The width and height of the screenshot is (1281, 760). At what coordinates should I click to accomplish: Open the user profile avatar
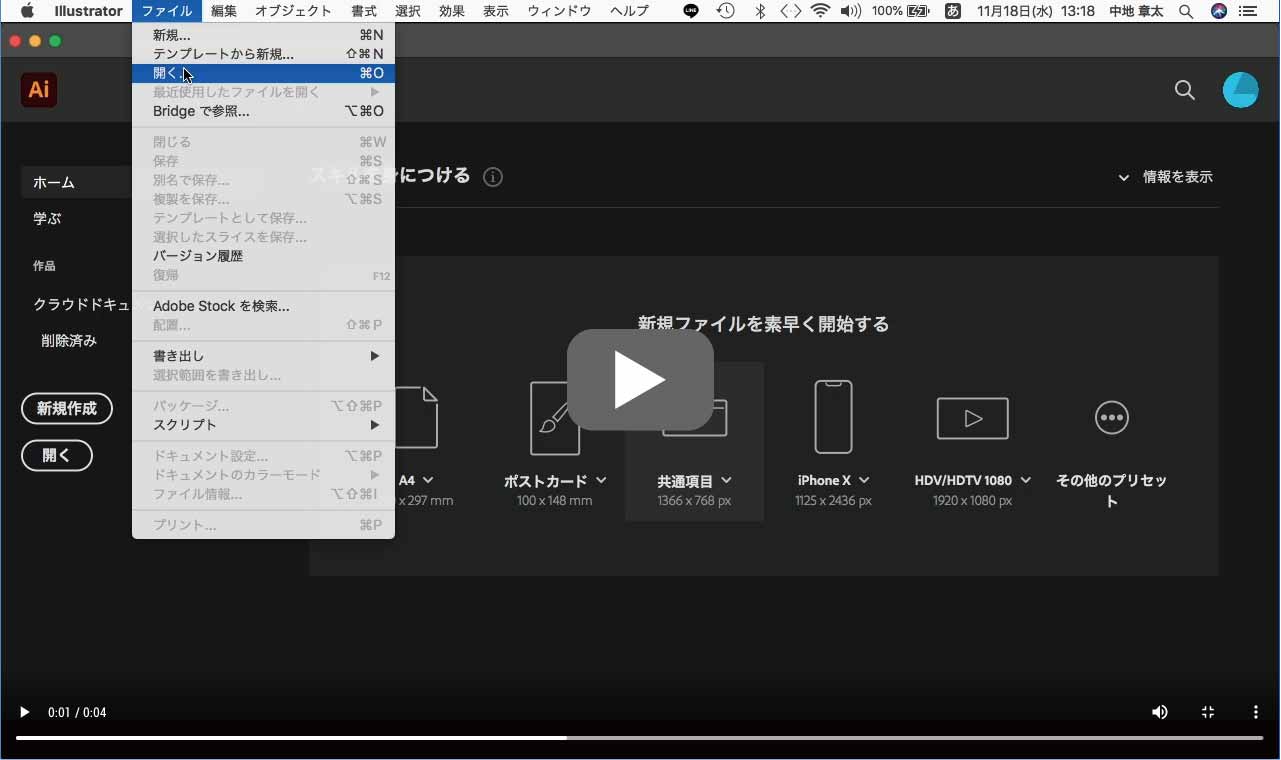tap(1241, 90)
